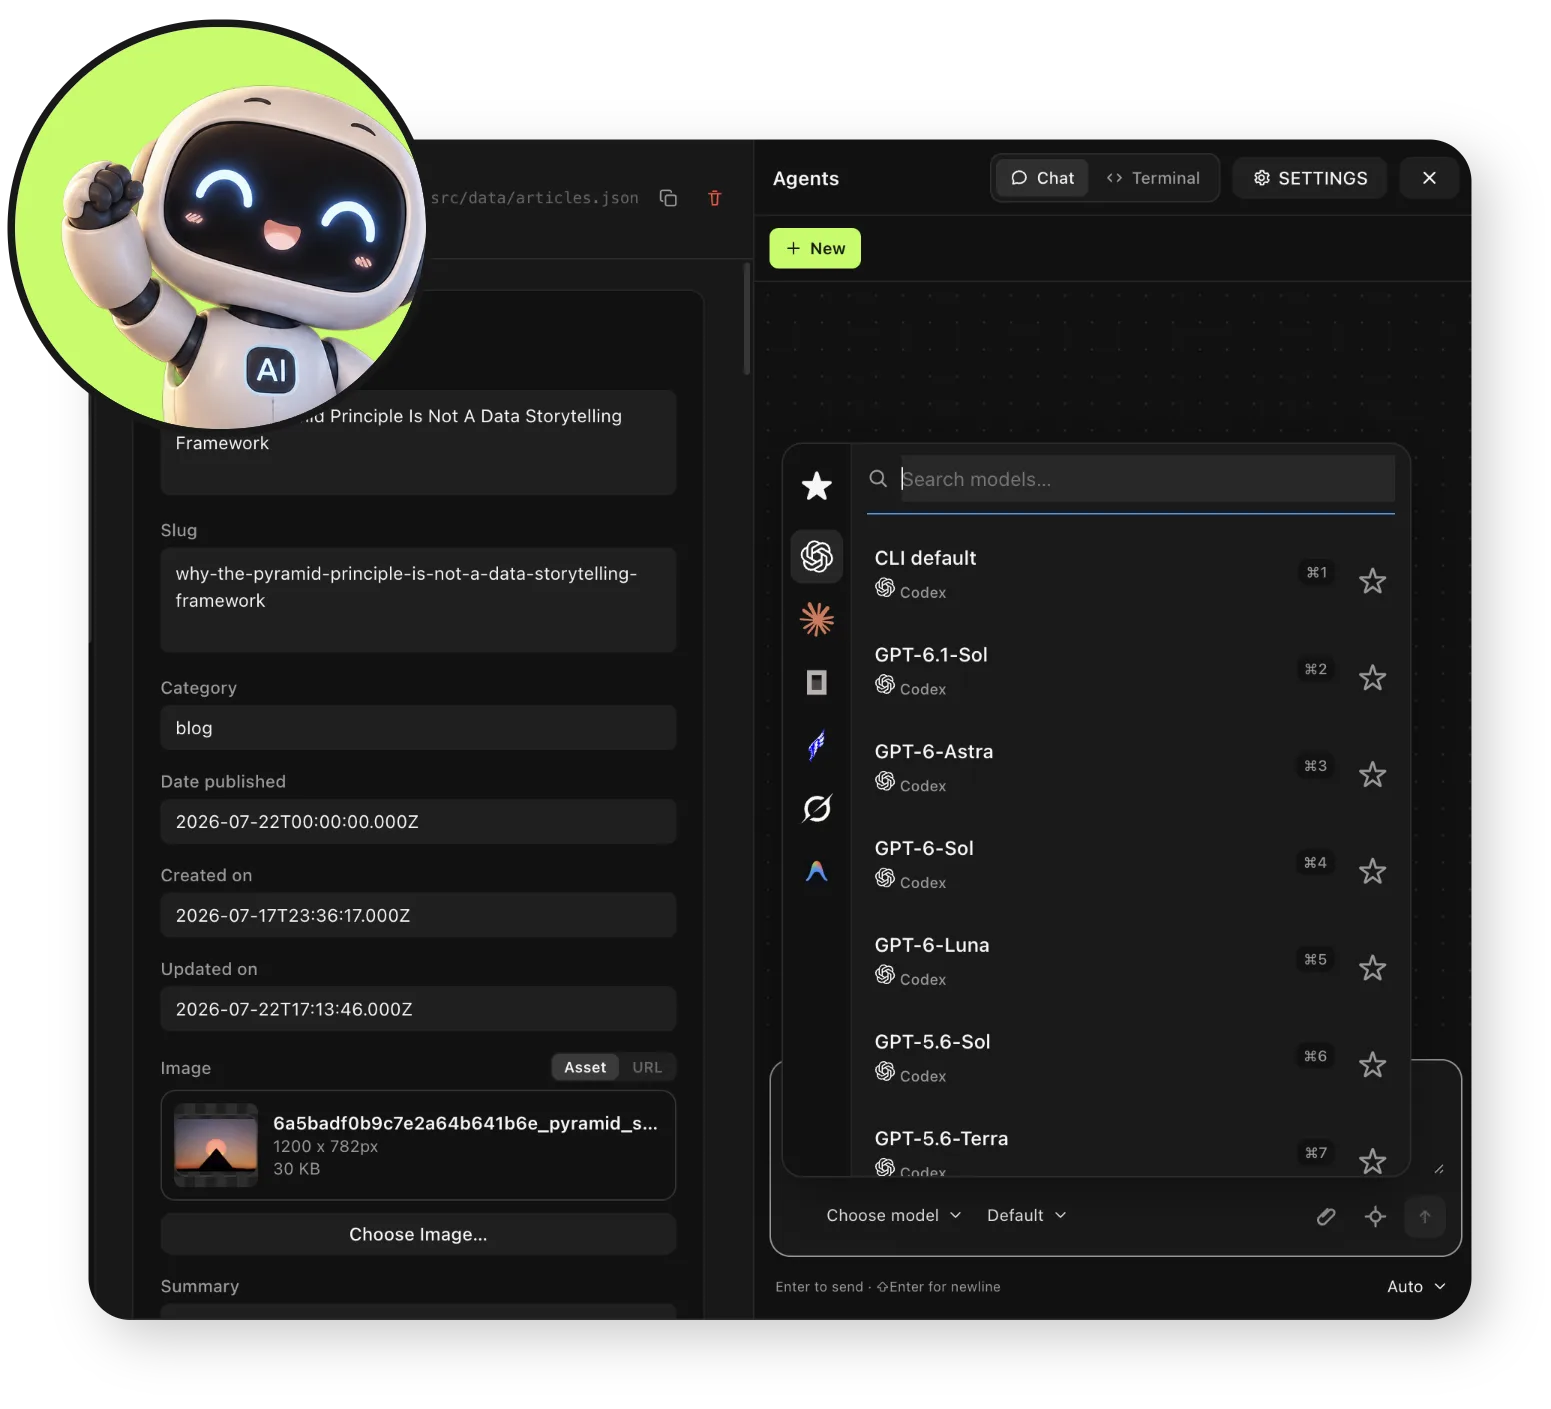The width and height of the screenshot is (1551, 1409).
Task: Click the Updated on date field
Action: pos(418,1009)
